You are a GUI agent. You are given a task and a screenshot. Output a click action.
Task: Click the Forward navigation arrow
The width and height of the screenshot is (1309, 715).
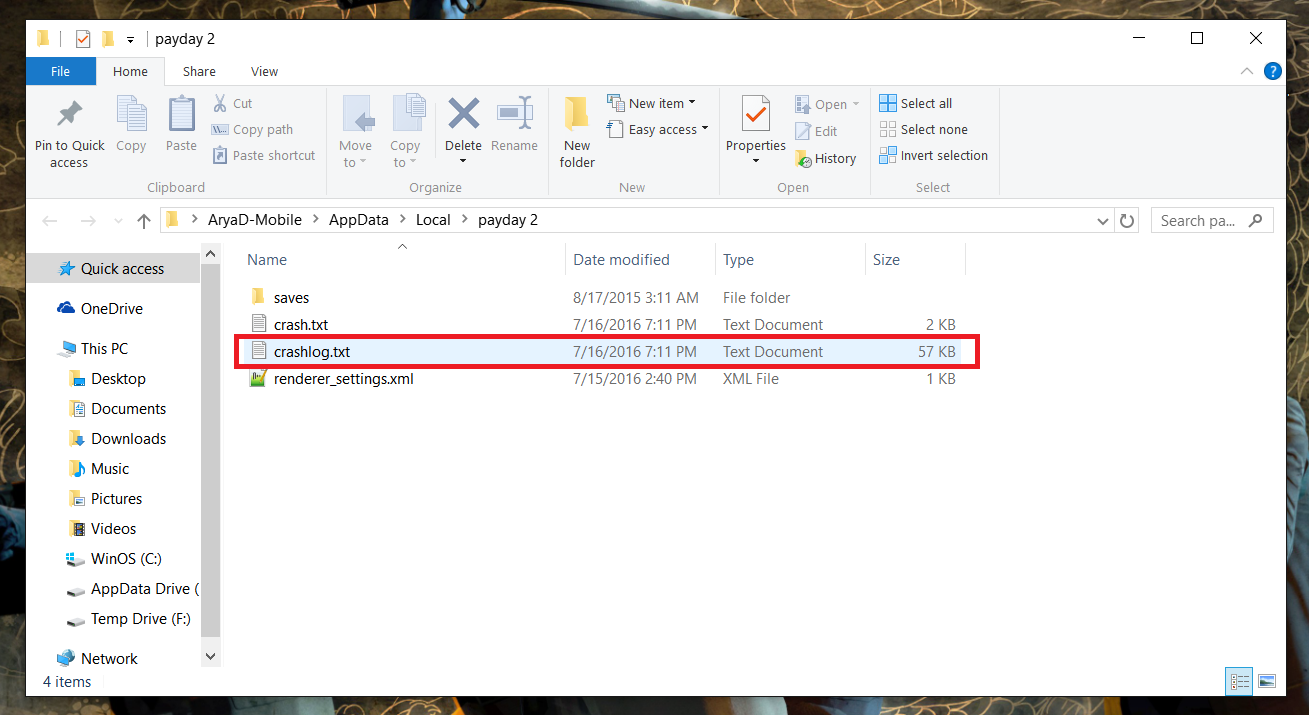[x=88, y=221]
